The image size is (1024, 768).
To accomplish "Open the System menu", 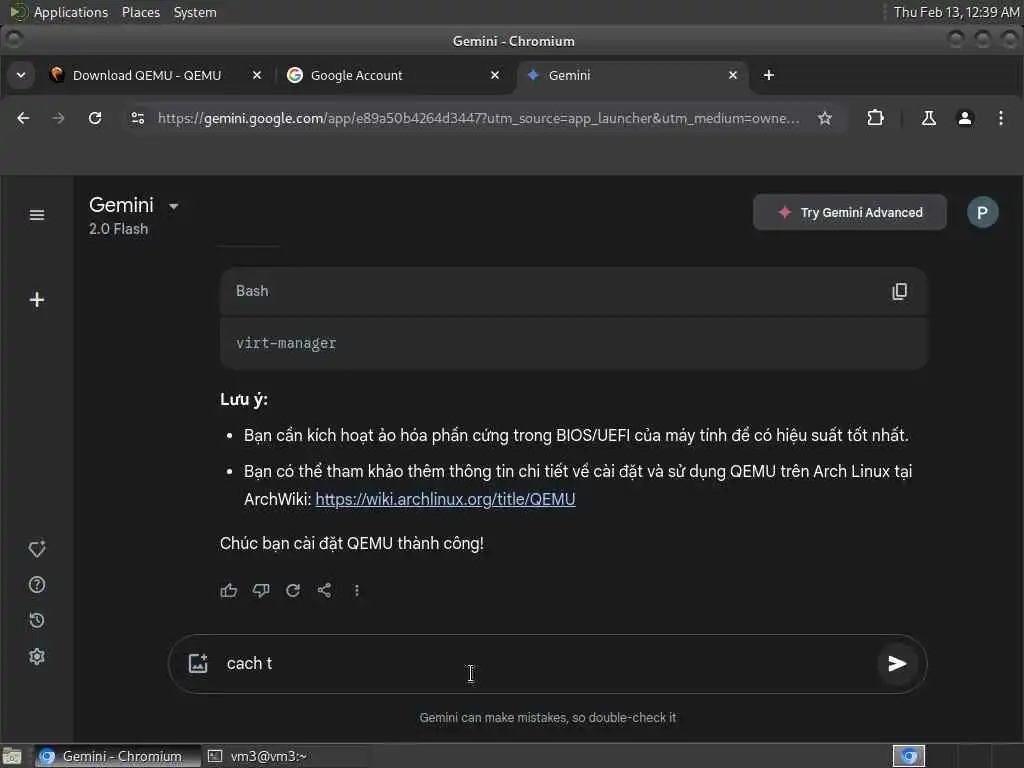I will pos(195,12).
